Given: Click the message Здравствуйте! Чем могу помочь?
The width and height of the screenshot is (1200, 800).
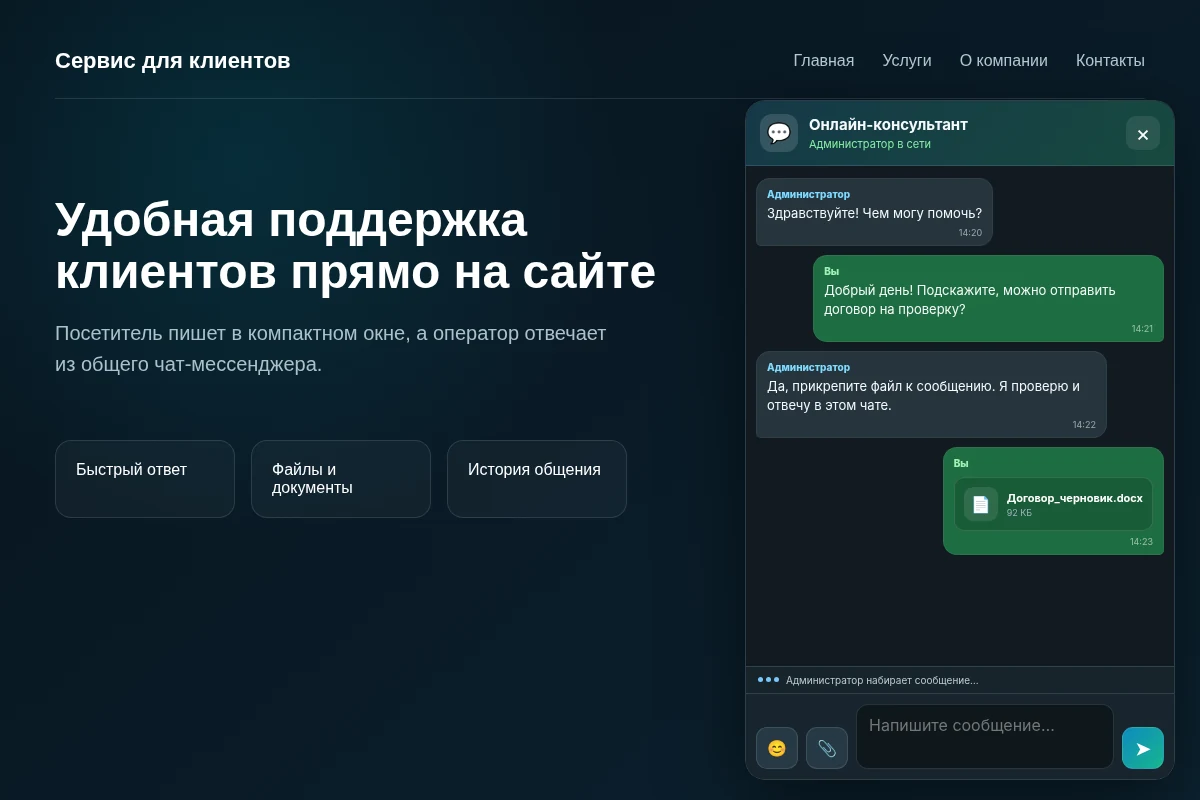Looking at the screenshot, I should coord(874,213).
